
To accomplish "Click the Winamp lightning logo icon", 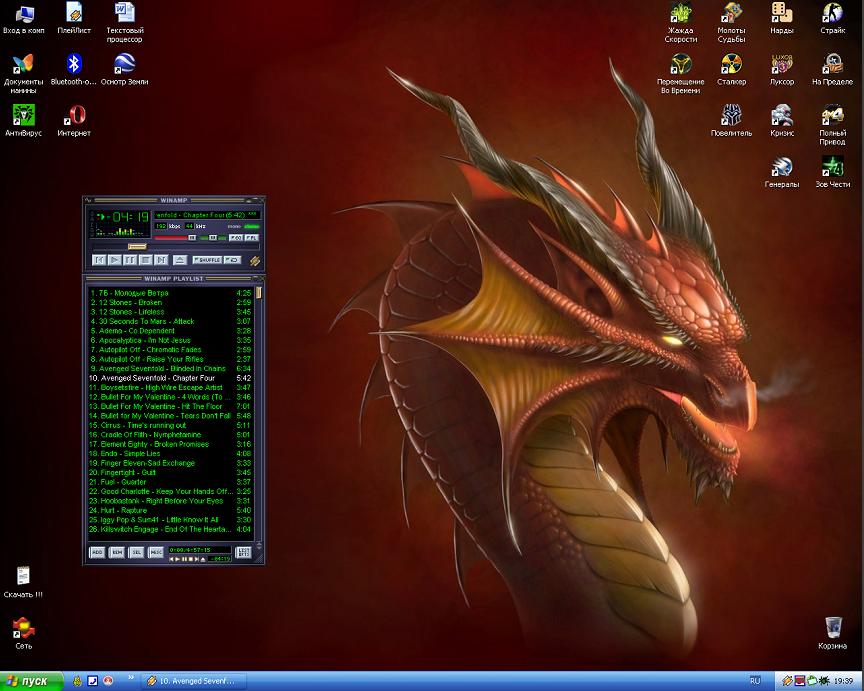I will [255, 260].
